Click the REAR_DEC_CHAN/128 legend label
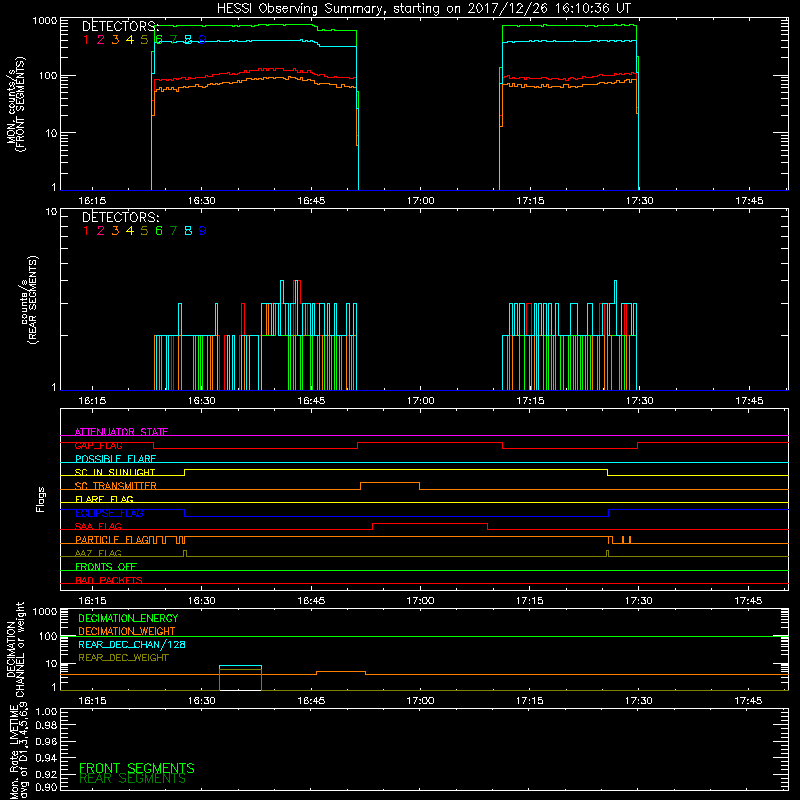800x800 pixels. tap(132, 645)
